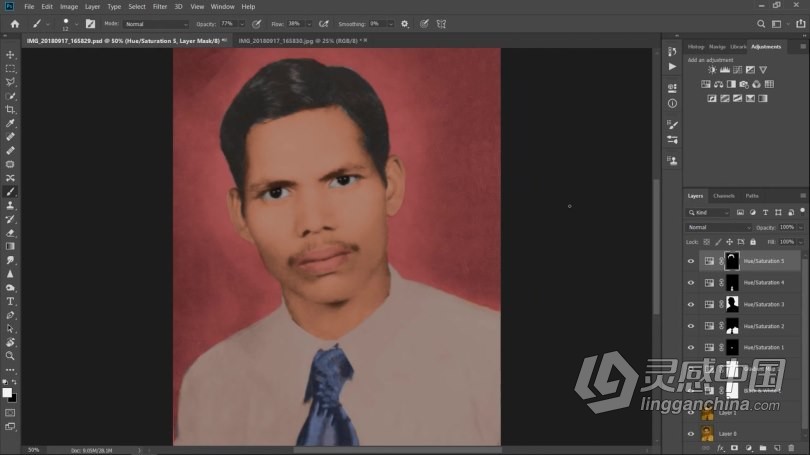
Task: Select the Move tool
Action: click(10, 55)
